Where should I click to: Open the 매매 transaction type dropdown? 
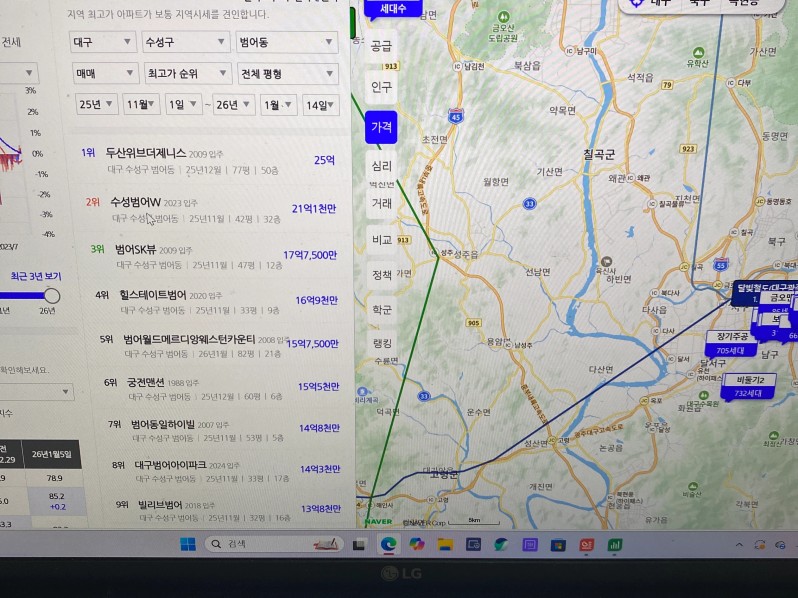pyautogui.click(x=105, y=74)
